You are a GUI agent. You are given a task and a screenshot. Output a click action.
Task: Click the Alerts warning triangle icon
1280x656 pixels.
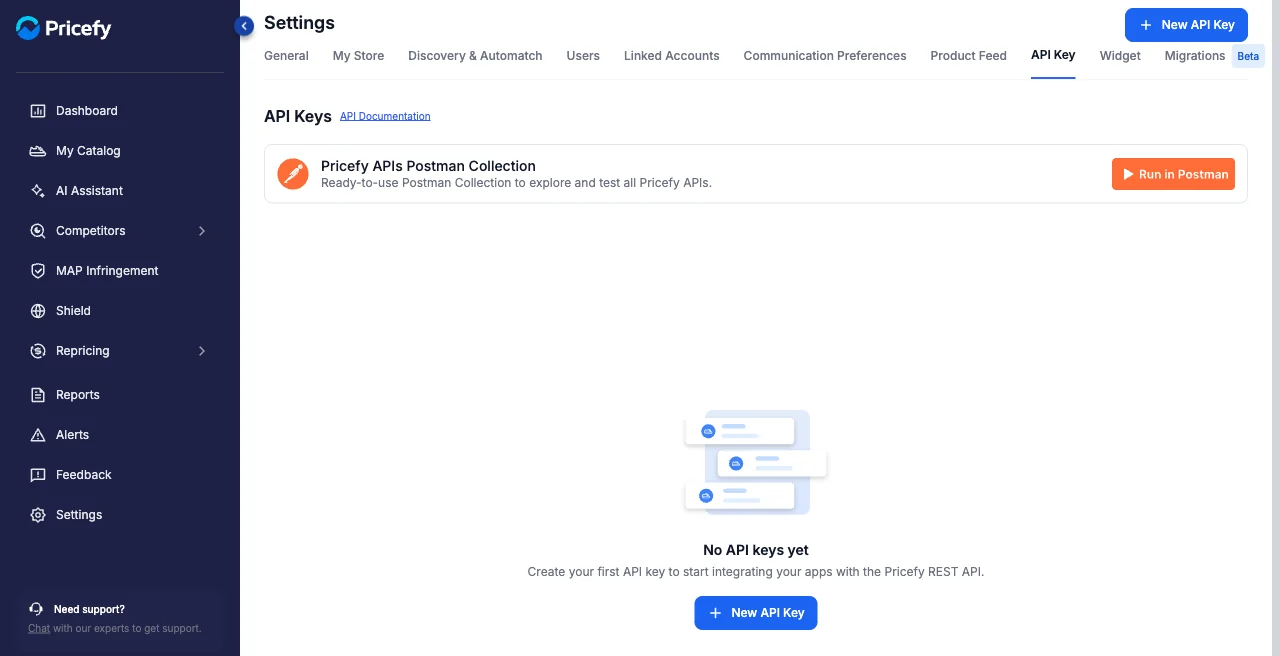click(38, 435)
